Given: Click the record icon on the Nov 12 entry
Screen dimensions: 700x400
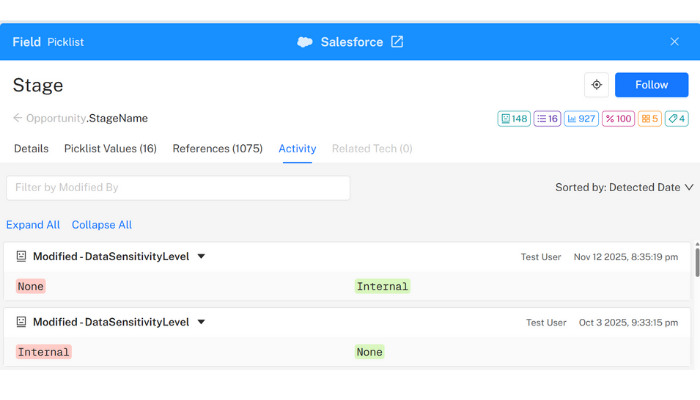Looking at the screenshot, I should click(21, 257).
